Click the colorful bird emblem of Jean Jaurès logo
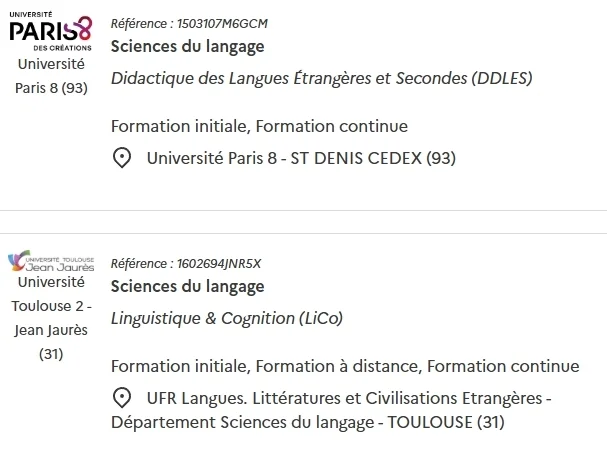This screenshot has height=469, width=607. tap(17, 260)
